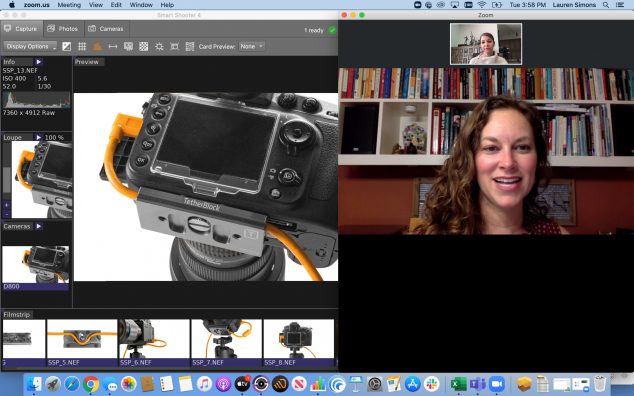This screenshot has width=634, height=396.
Task: Toggle the grid overlay icon
Action: point(82,47)
